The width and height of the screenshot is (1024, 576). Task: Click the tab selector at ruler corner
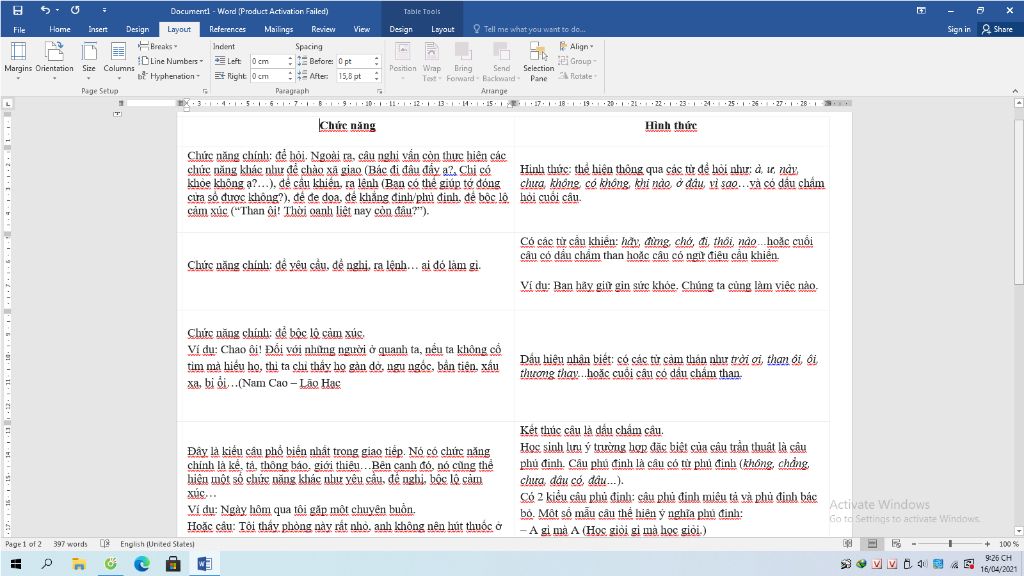pos(7,103)
